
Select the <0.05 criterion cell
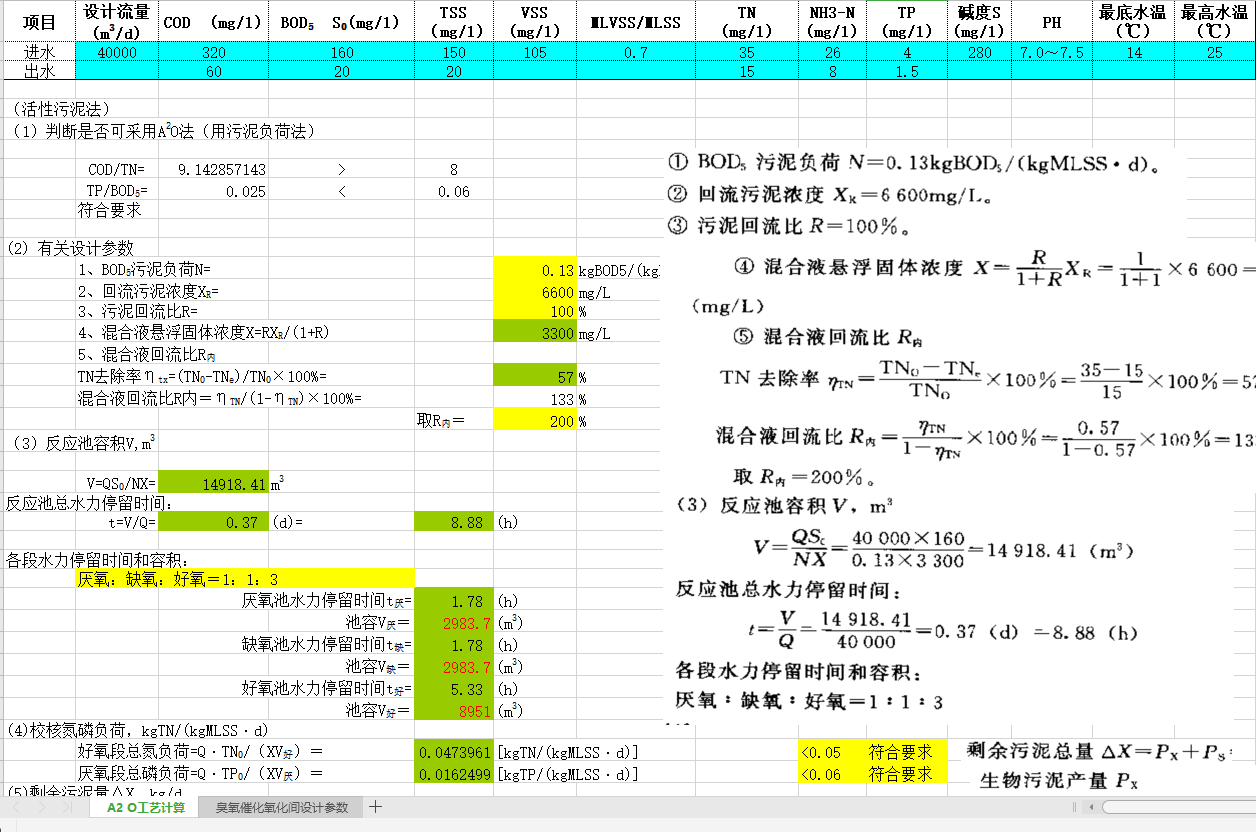click(832, 751)
